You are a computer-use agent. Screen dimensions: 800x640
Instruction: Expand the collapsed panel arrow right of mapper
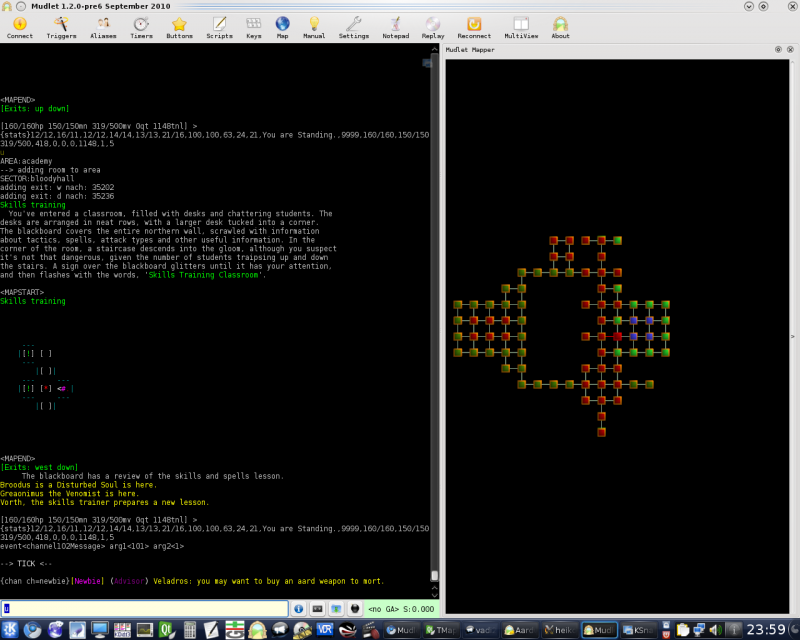[x=792, y=336]
